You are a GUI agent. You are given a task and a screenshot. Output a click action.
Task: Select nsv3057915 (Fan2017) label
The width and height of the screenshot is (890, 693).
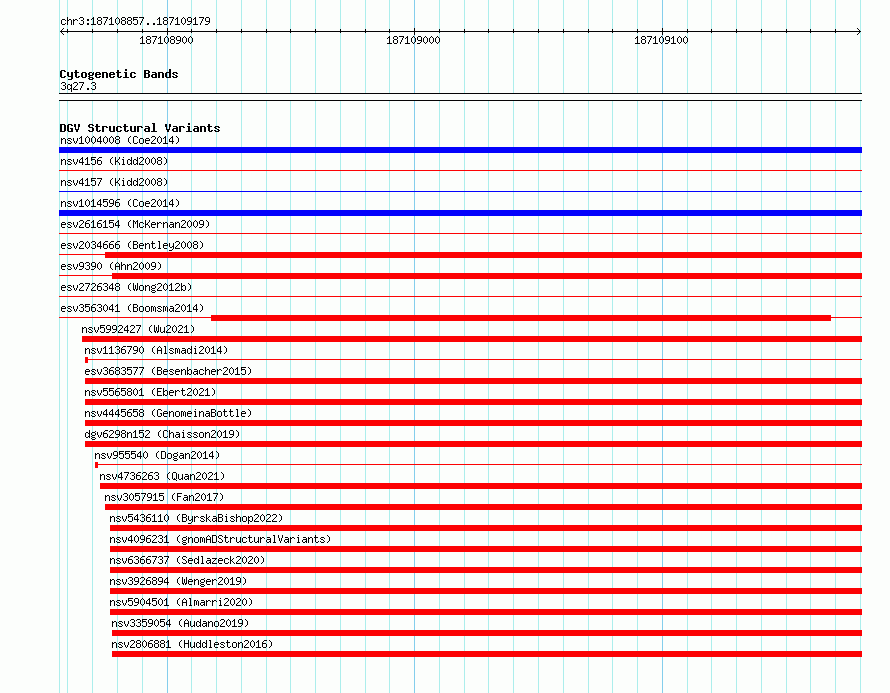(164, 497)
